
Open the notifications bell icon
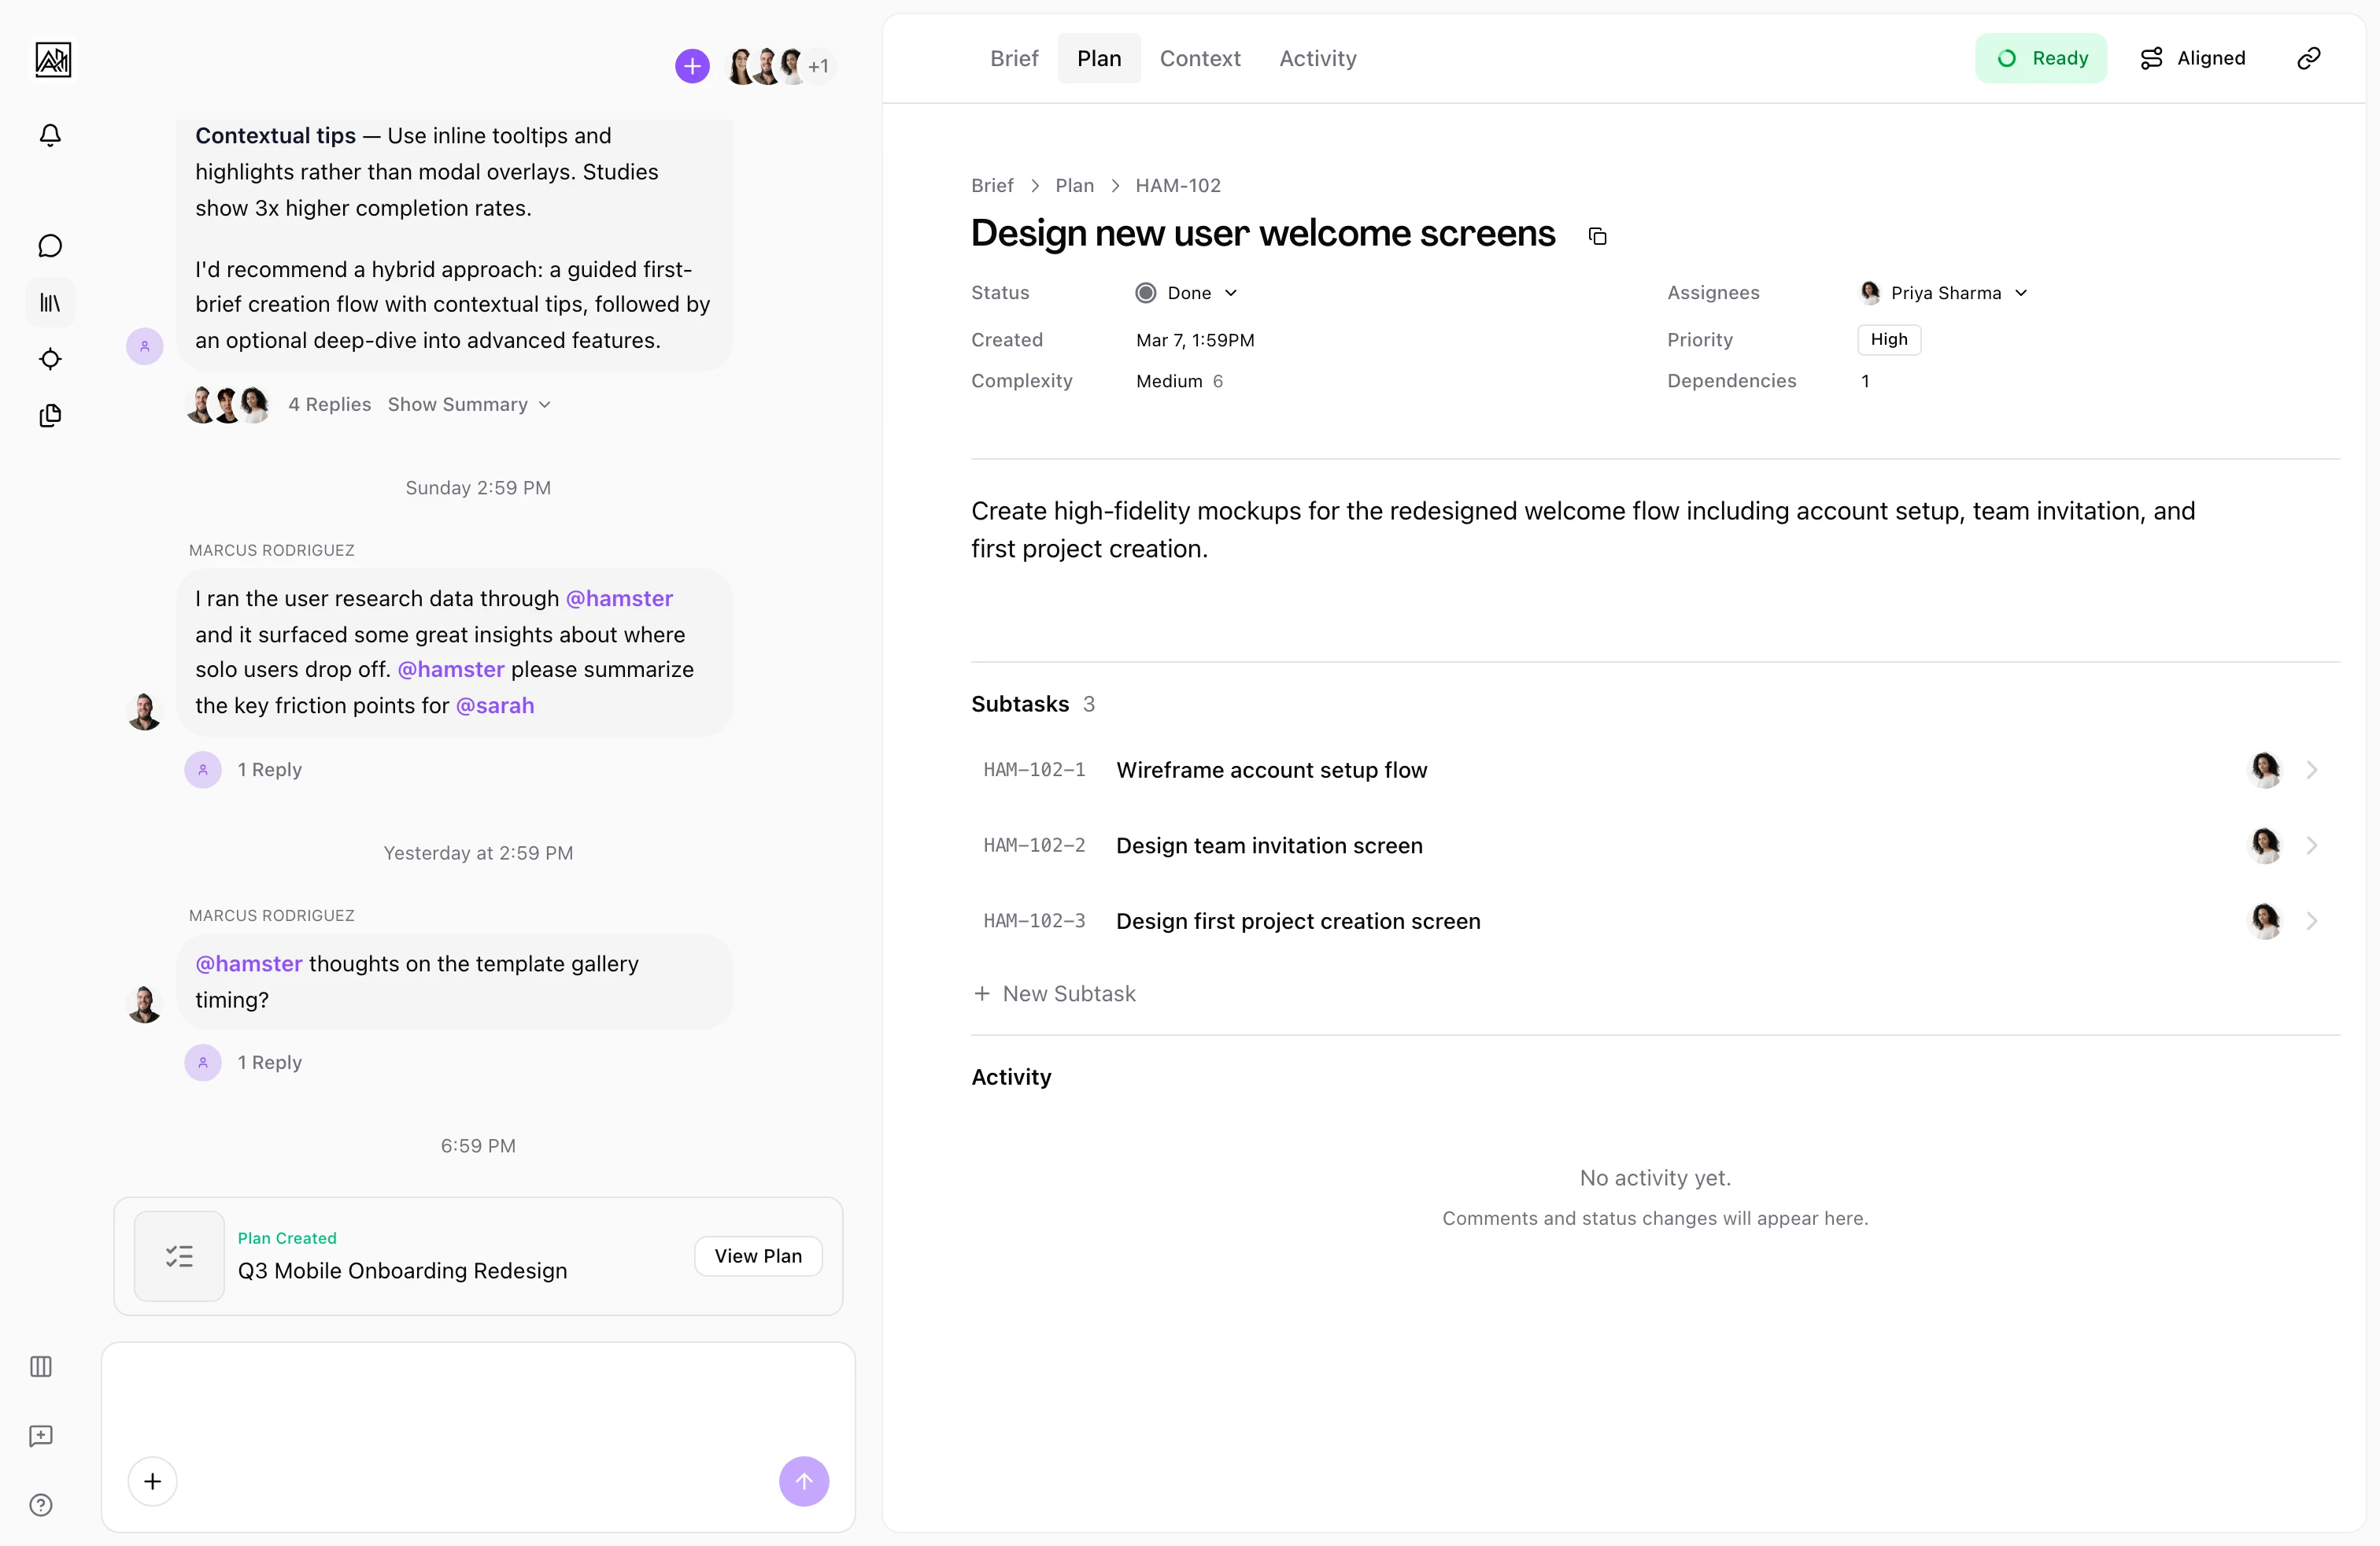(x=50, y=135)
